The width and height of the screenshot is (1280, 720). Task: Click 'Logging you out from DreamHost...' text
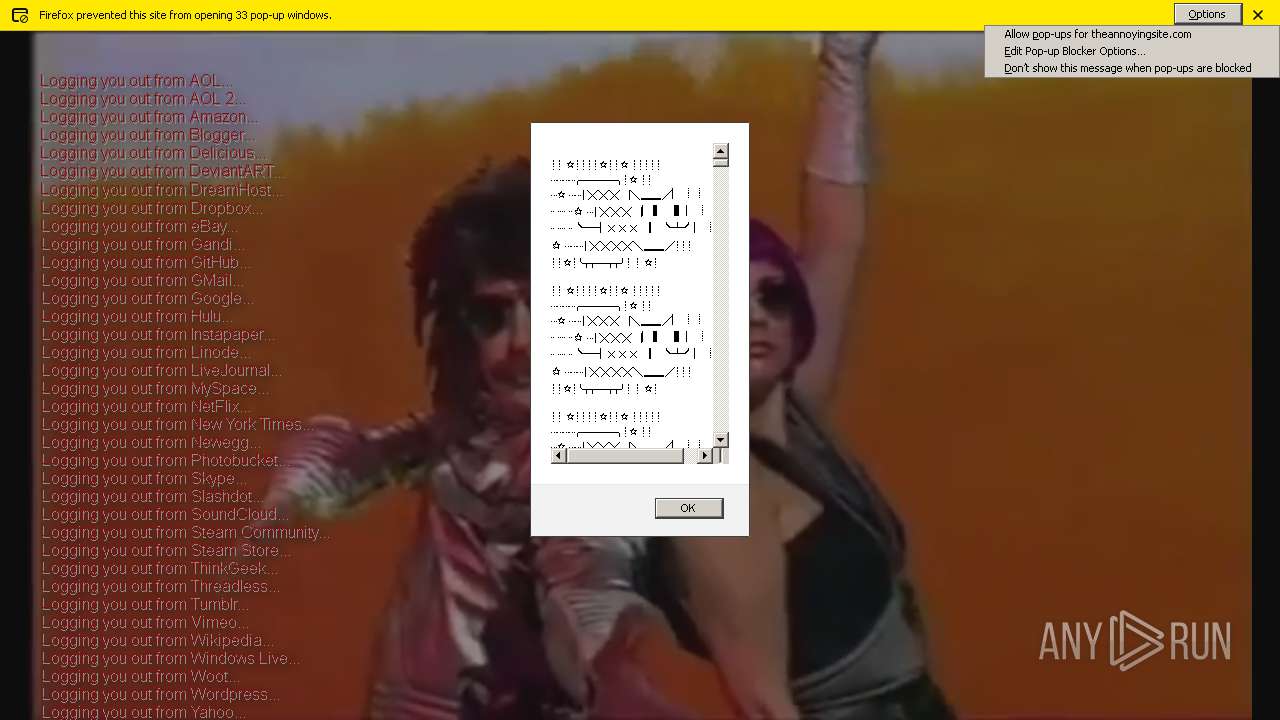(162, 190)
